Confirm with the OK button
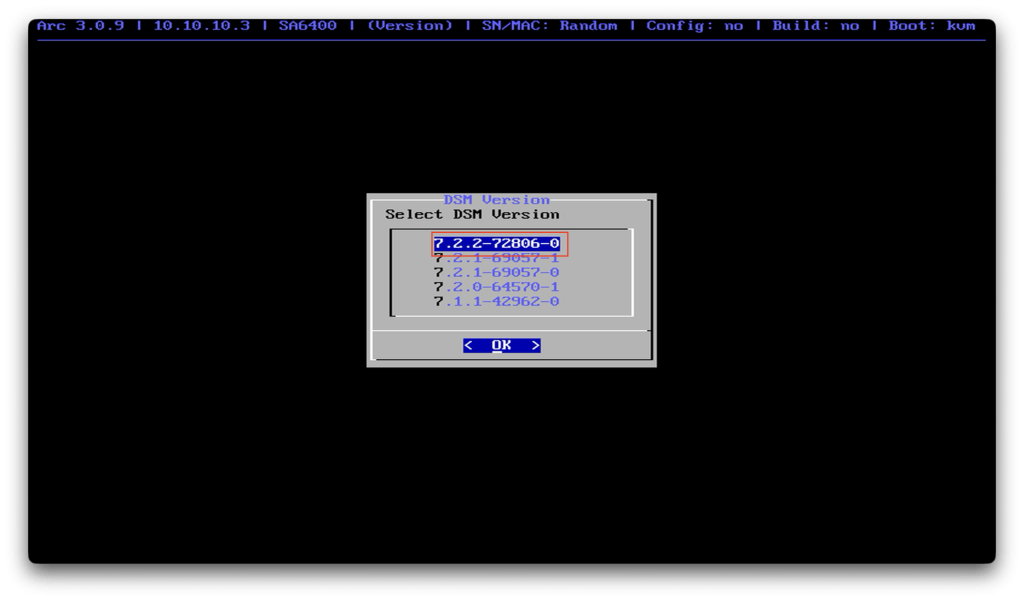Image resolution: width=1024 pixels, height=601 pixels. point(502,345)
